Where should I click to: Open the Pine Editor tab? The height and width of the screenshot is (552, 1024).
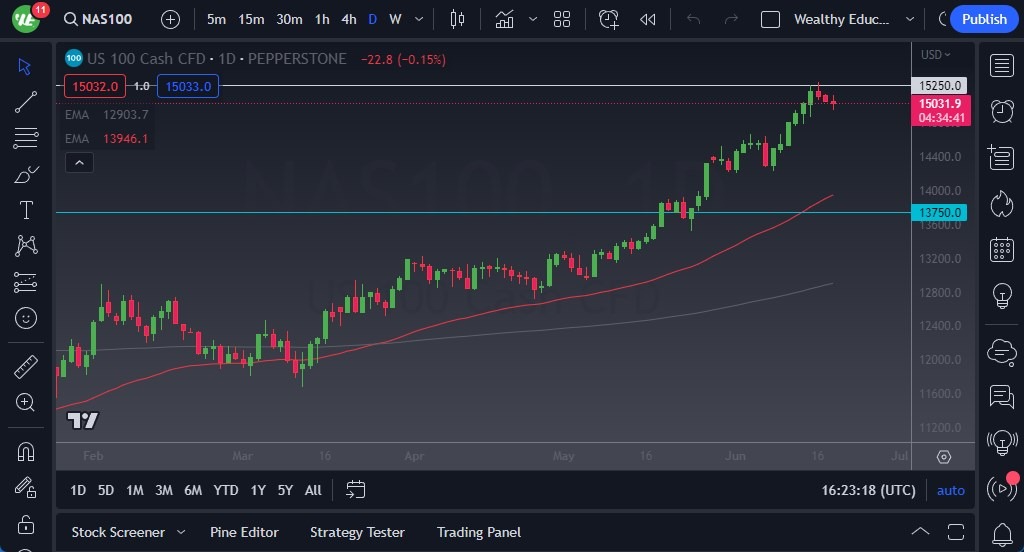point(244,532)
